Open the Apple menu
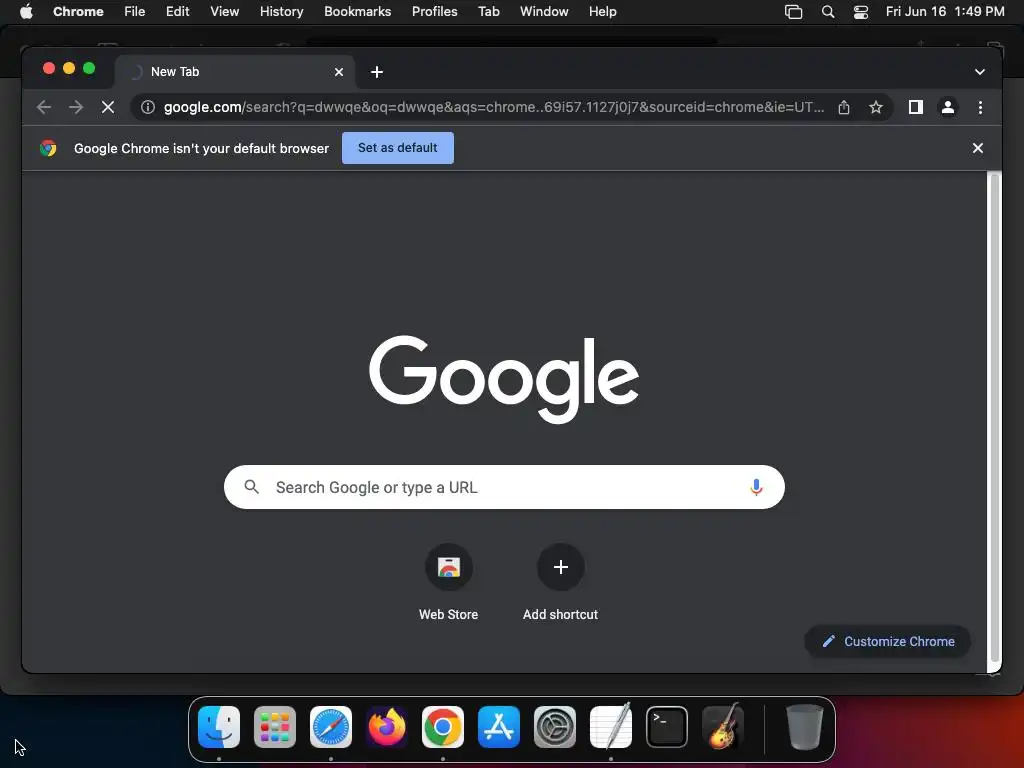Image resolution: width=1024 pixels, height=768 pixels. coord(26,11)
